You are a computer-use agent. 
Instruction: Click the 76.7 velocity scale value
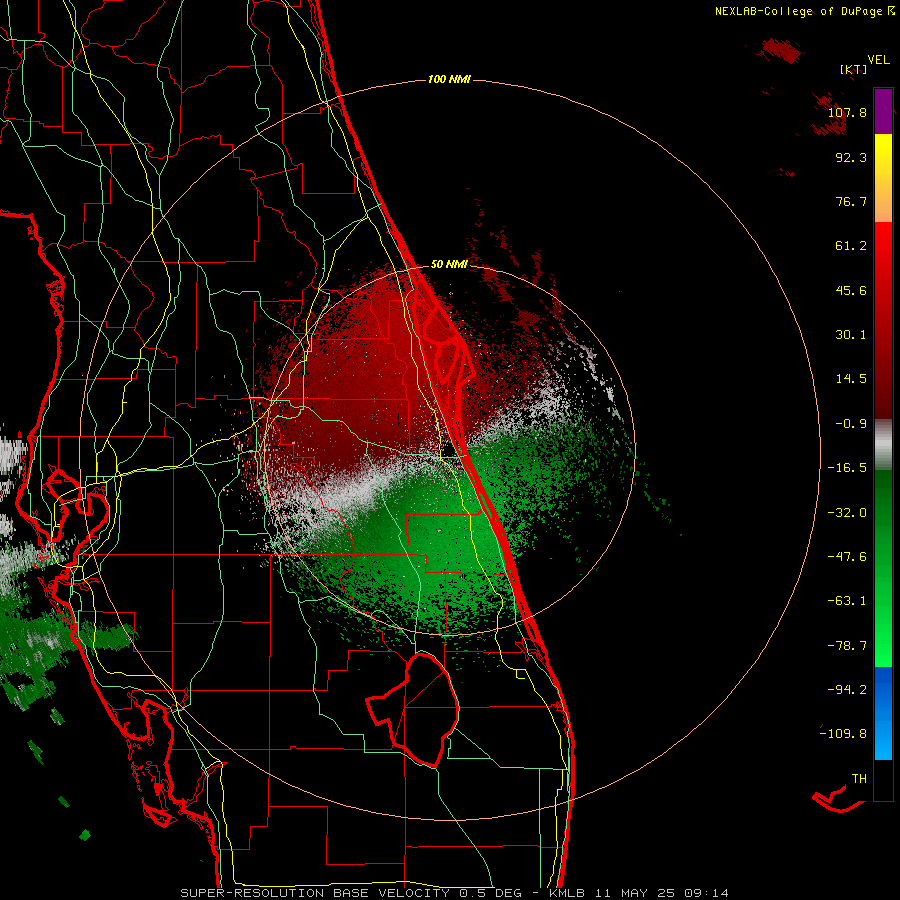[851, 201]
